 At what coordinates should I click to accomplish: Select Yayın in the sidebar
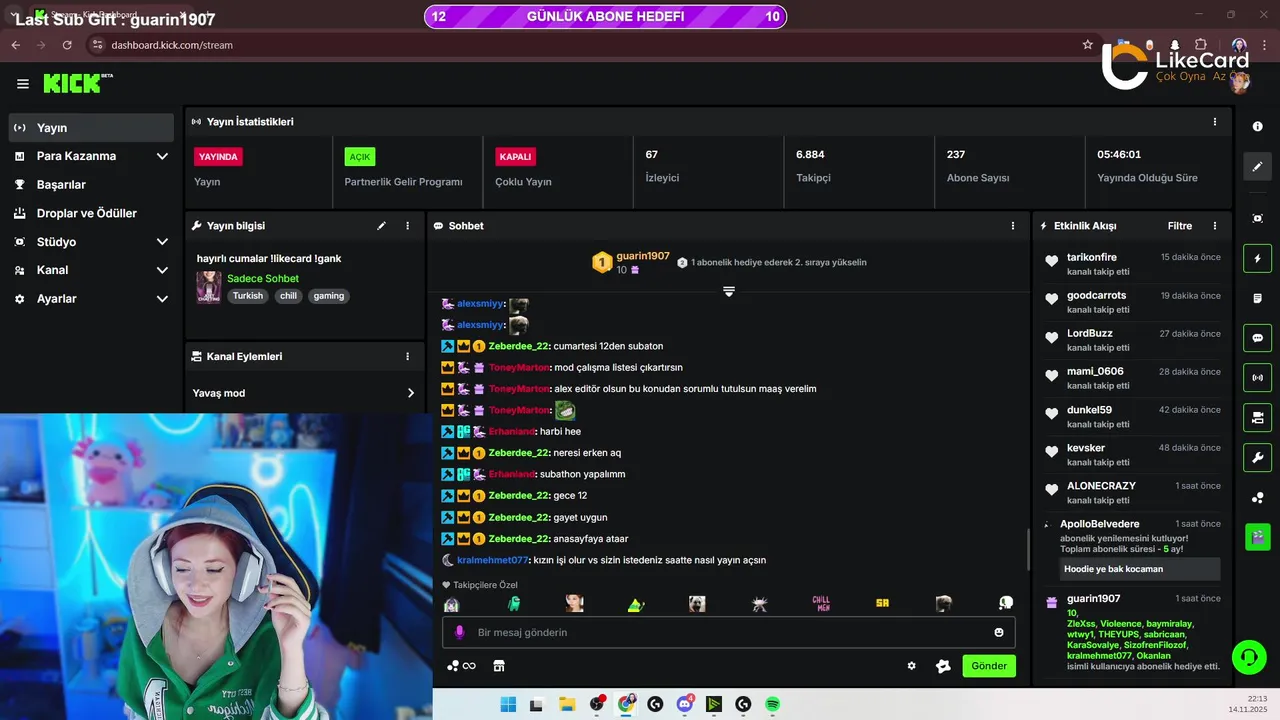click(x=91, y=128)
